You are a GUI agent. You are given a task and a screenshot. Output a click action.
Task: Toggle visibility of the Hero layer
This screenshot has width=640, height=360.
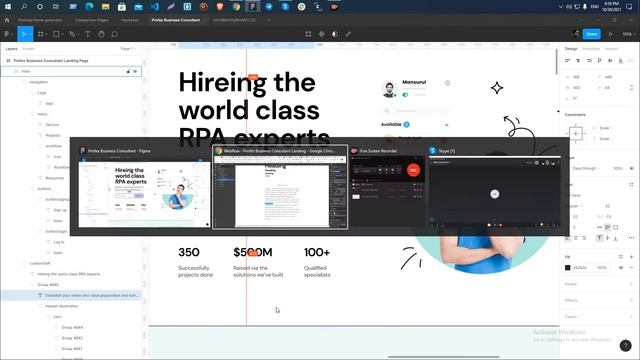pyautogui.click(x=135, y=71)
